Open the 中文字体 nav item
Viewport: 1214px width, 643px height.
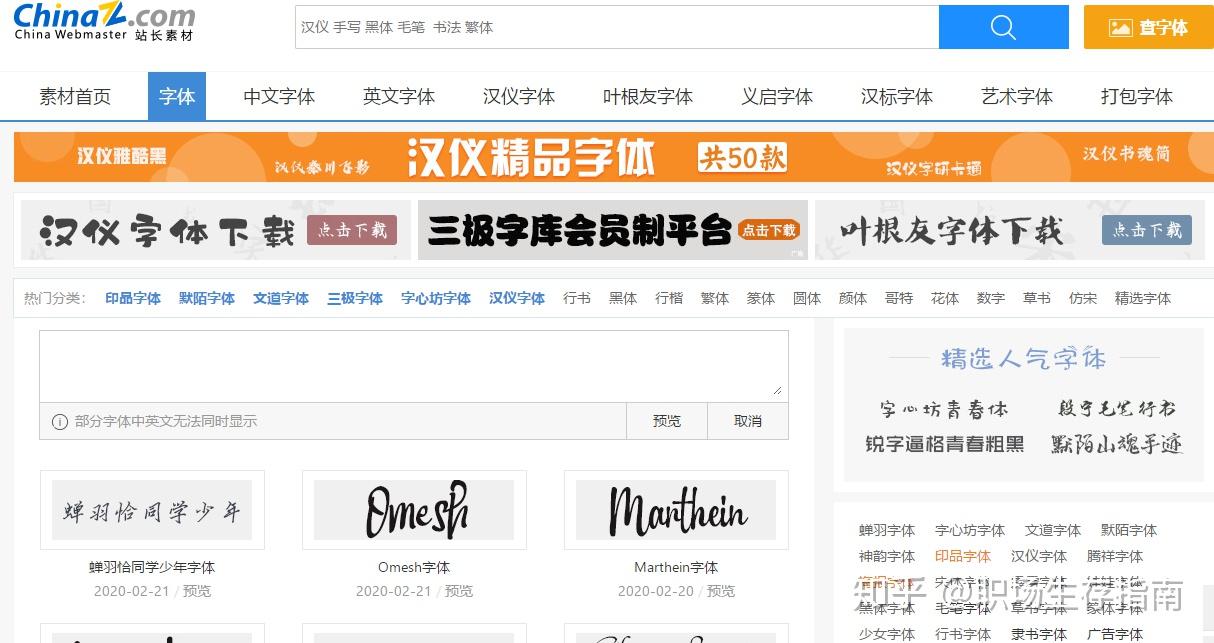coord(279,97)
